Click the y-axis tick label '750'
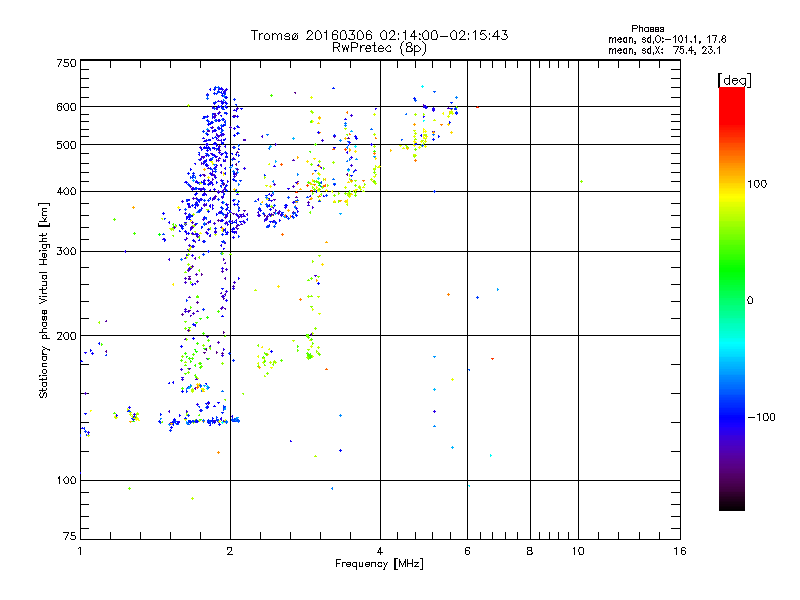Screen dimensions: 800x600 click(x=66, y=63)
